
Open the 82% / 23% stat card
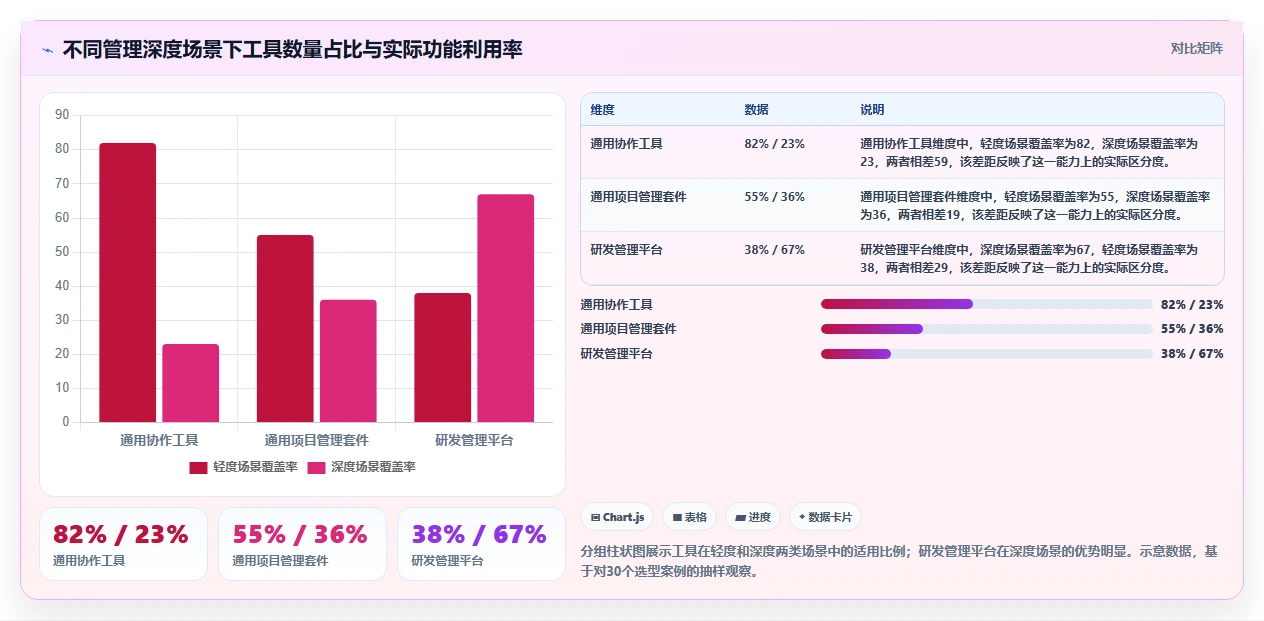[x=123, y=544]
